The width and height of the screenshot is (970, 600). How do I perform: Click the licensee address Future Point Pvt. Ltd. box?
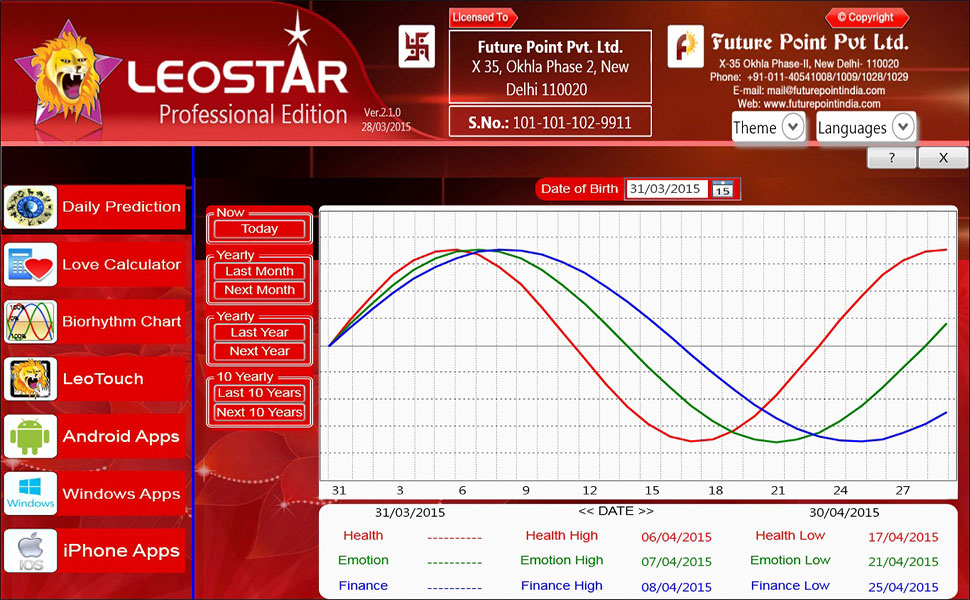(x=550, y=67)
